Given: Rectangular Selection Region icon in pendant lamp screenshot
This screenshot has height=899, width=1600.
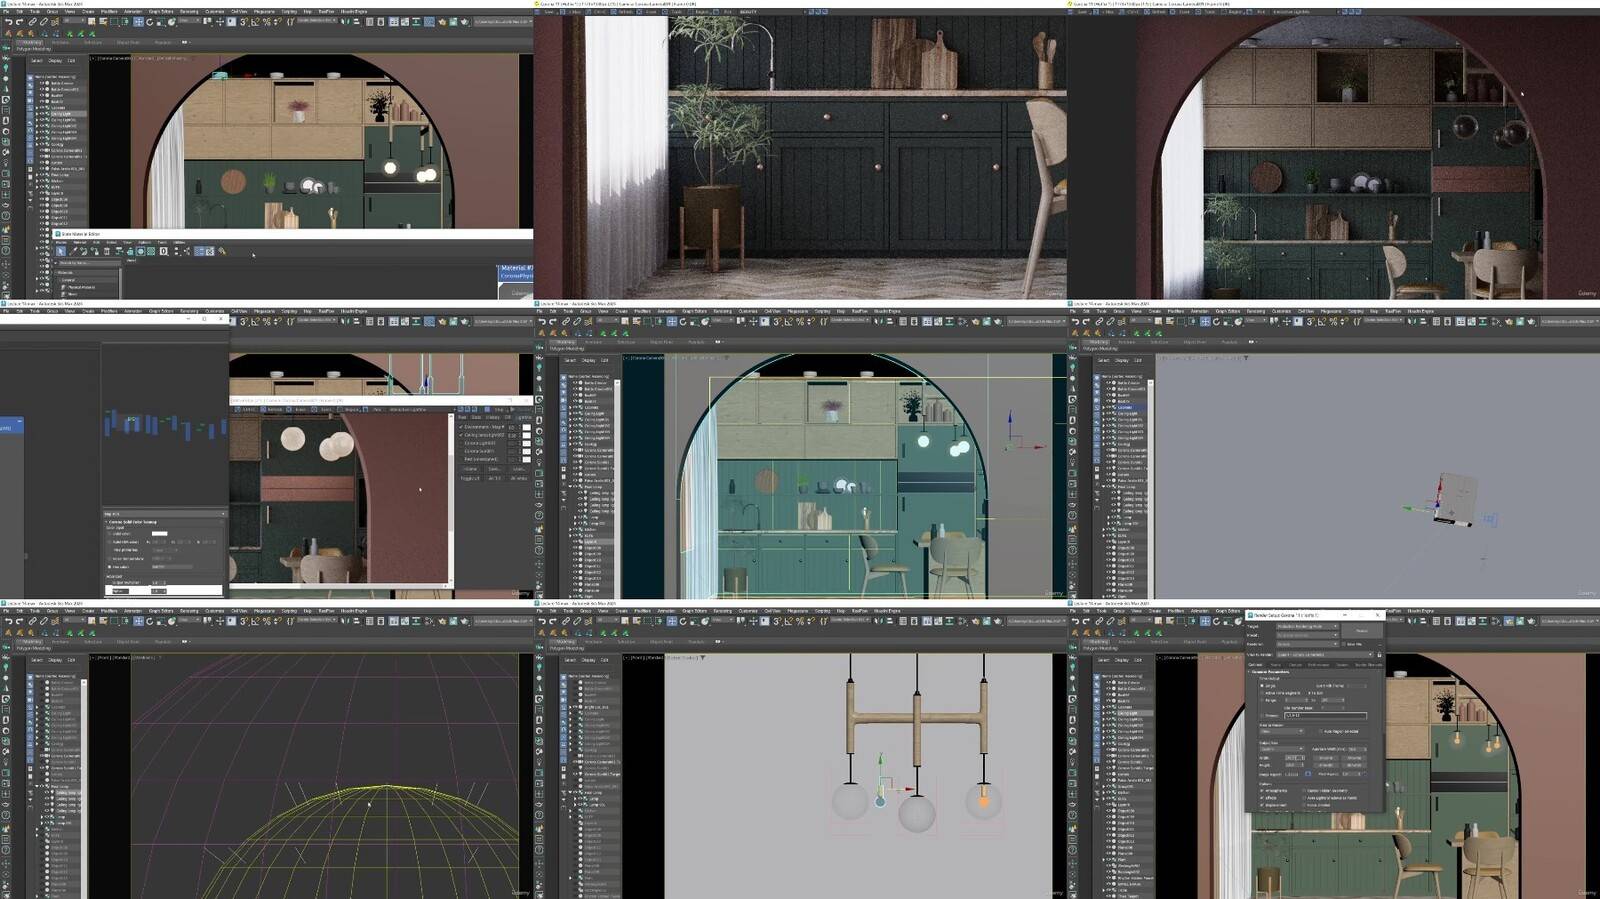Looking at the screenshot, I should point(647,621).
